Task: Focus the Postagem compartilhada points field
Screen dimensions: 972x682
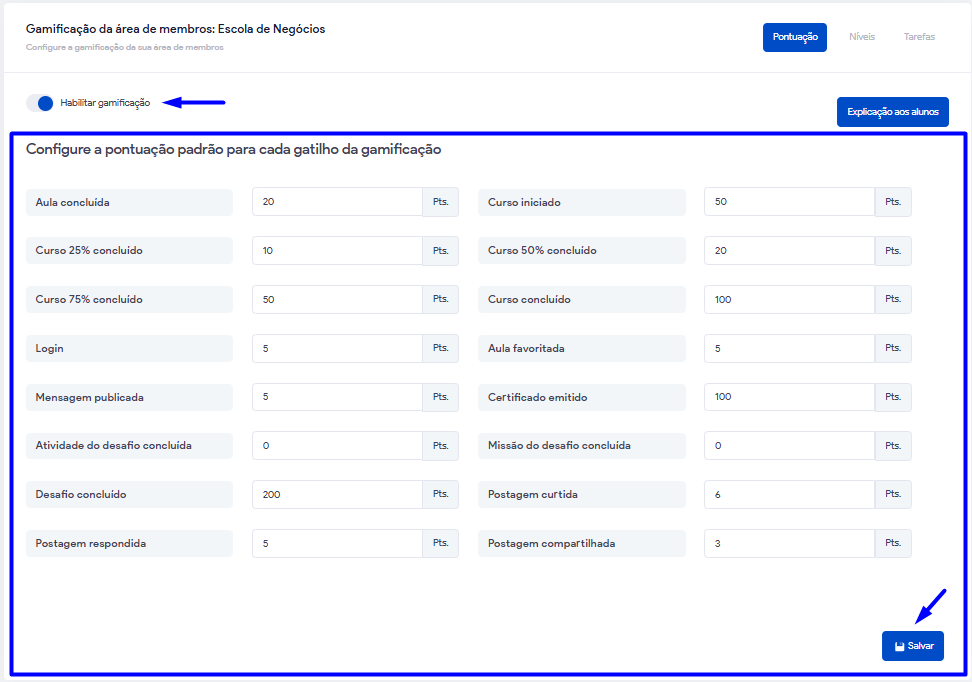Action: pyautogui.click(x=789, y=544)
